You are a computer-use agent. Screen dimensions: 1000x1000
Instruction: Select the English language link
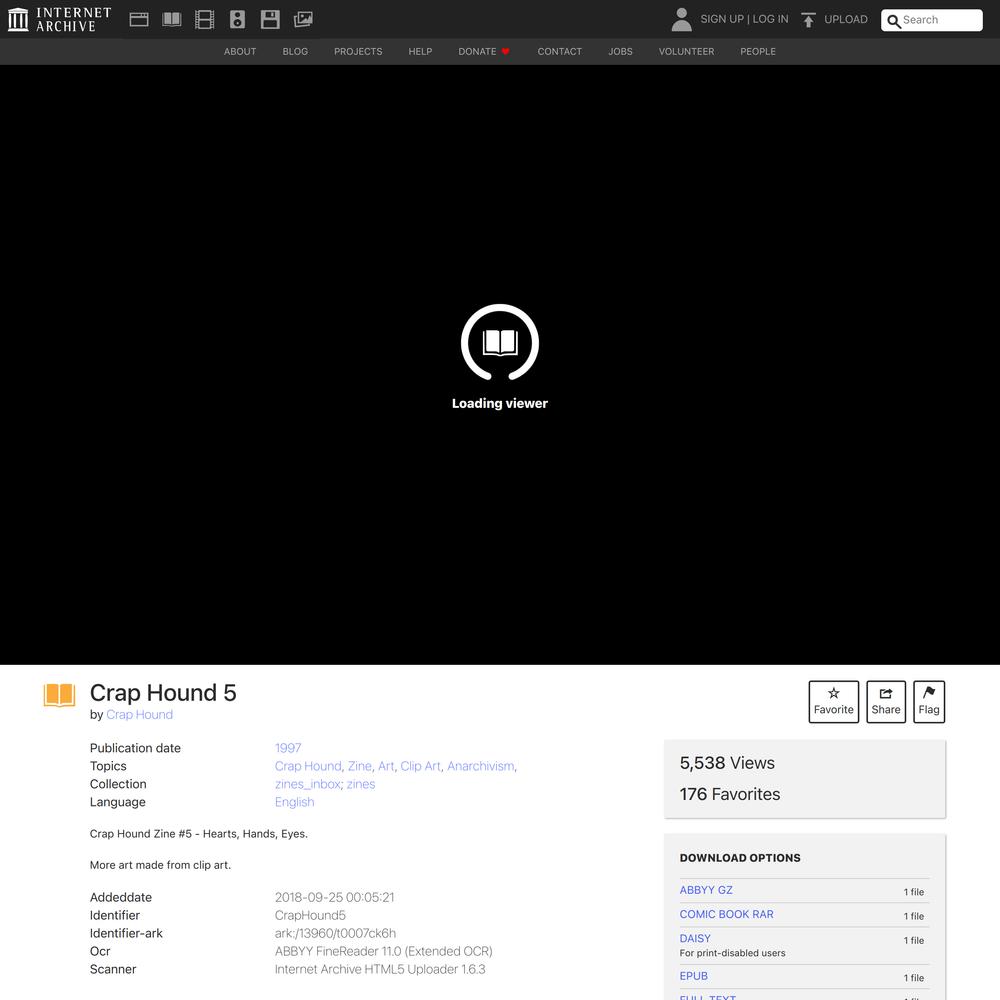point(295,802)
